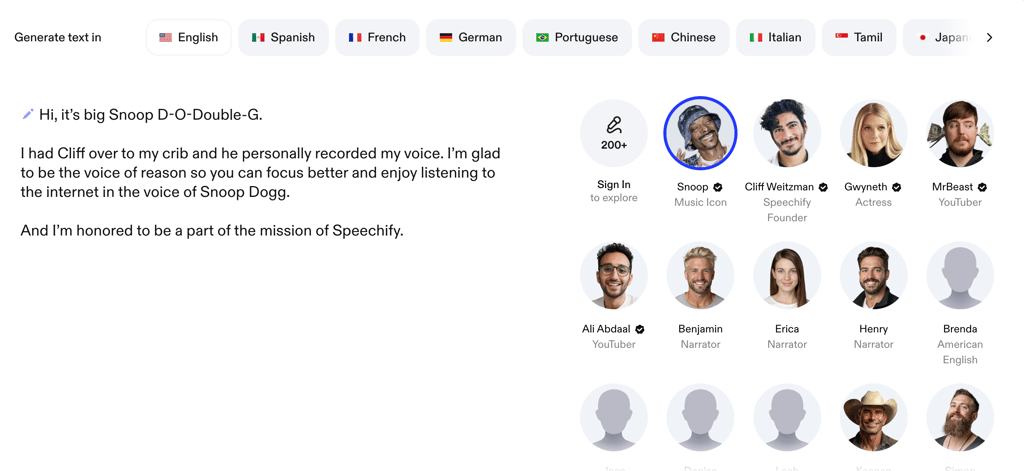The height and width of the screenshot is (471, 1024).
Task: Click the 200+ voice clone icon
Action: tap(614, 133)
